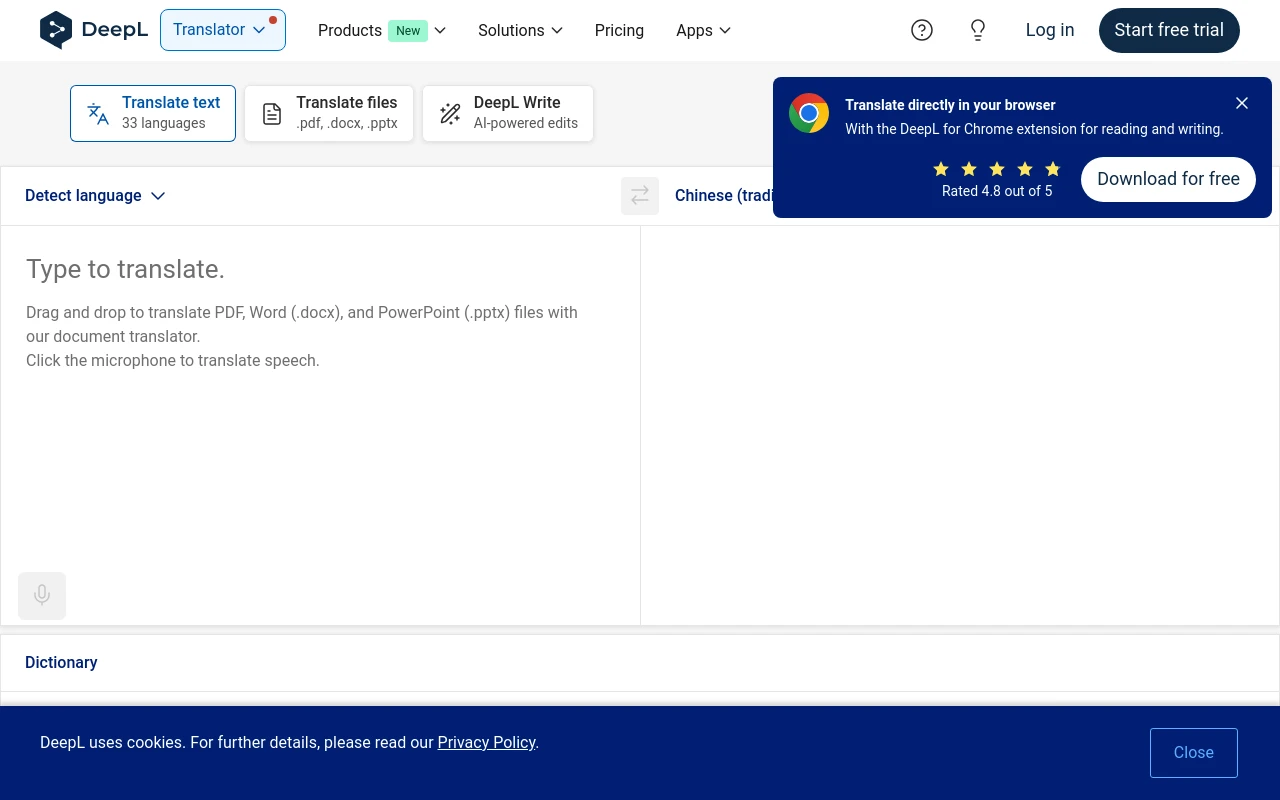Click Start free trial button
Viewport: 1280px width, 800px height.
click(1168, 30)
